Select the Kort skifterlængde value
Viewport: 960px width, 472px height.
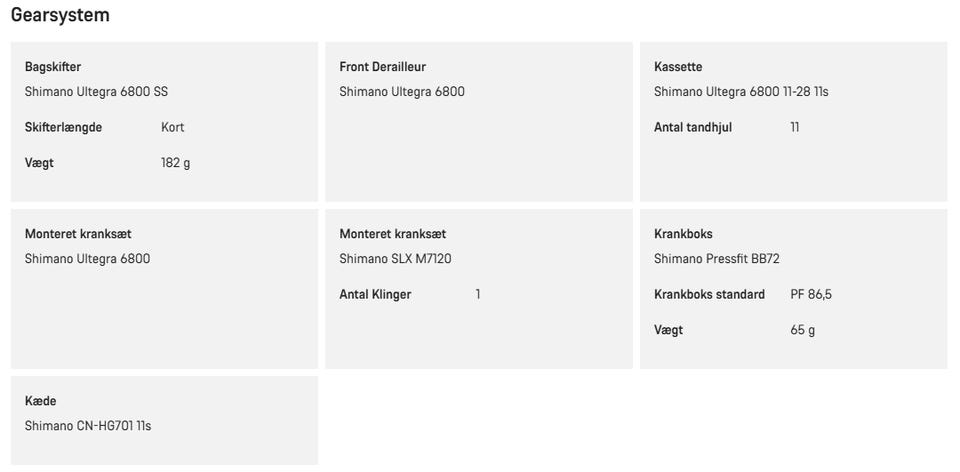[x=173, y=127]
